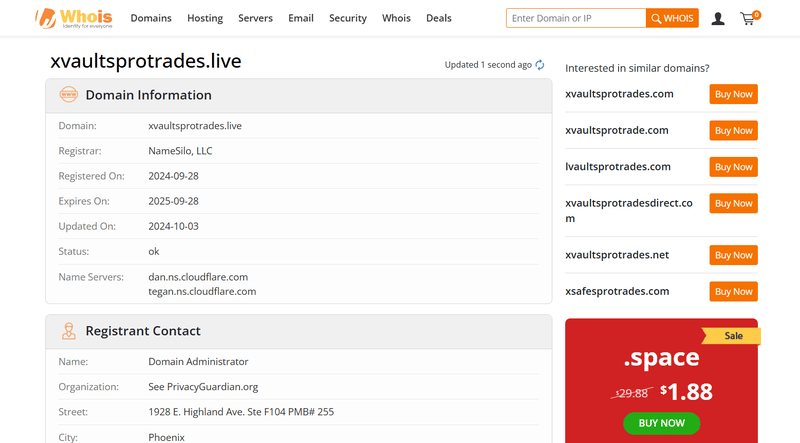The width and height of the screenshot is (800, 443).
Task: Click the Sale ribbon on .space banner
Action: [732, 336]
